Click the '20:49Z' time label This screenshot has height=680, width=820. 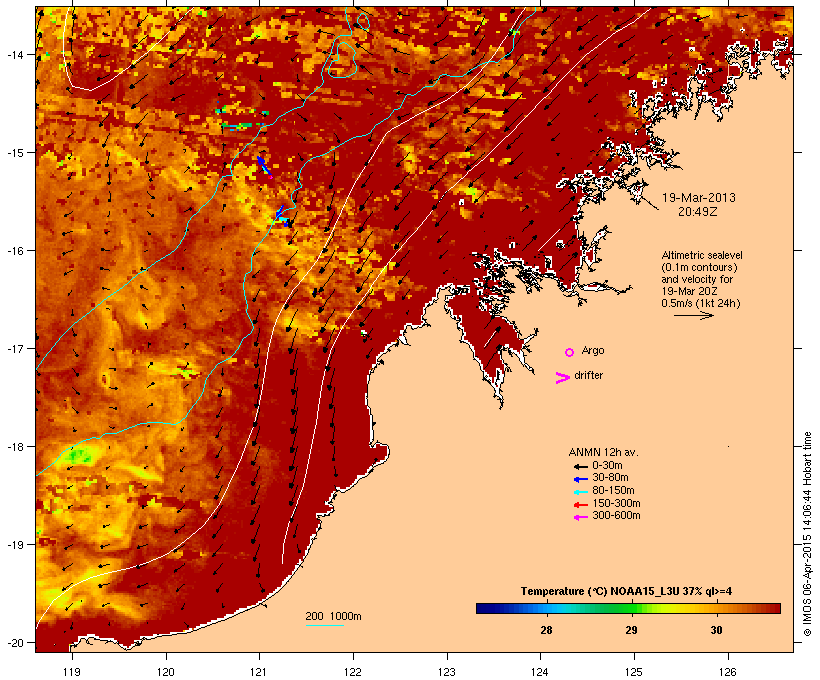click(698, 212)
